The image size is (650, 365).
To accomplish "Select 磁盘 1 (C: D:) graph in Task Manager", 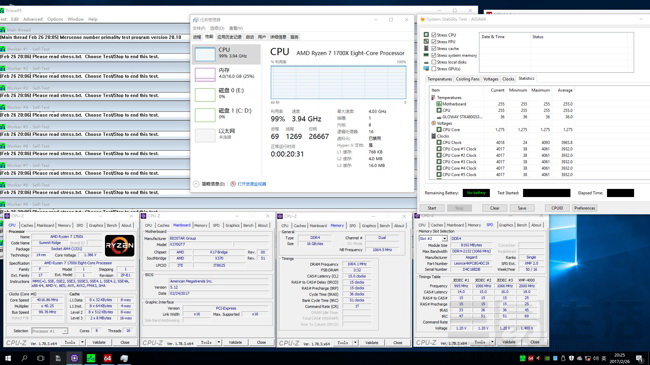I will coord(205,115).
